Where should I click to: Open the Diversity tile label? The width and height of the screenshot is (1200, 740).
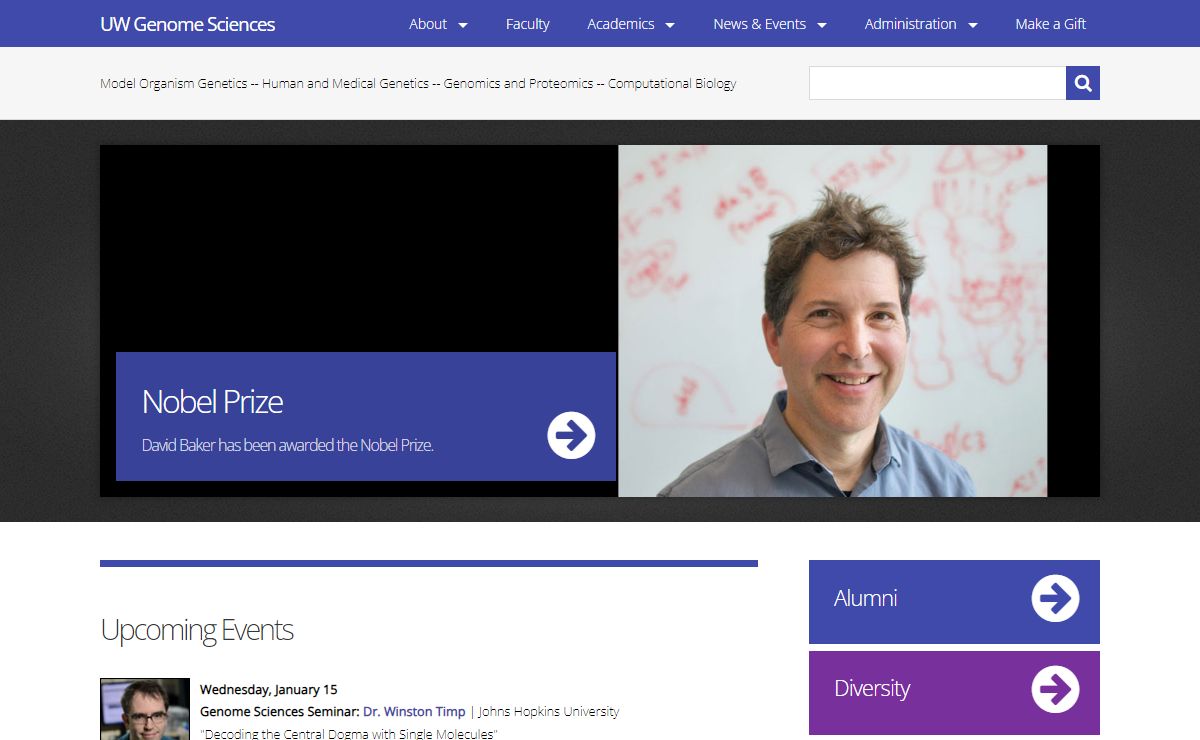(x=872, y=689)
